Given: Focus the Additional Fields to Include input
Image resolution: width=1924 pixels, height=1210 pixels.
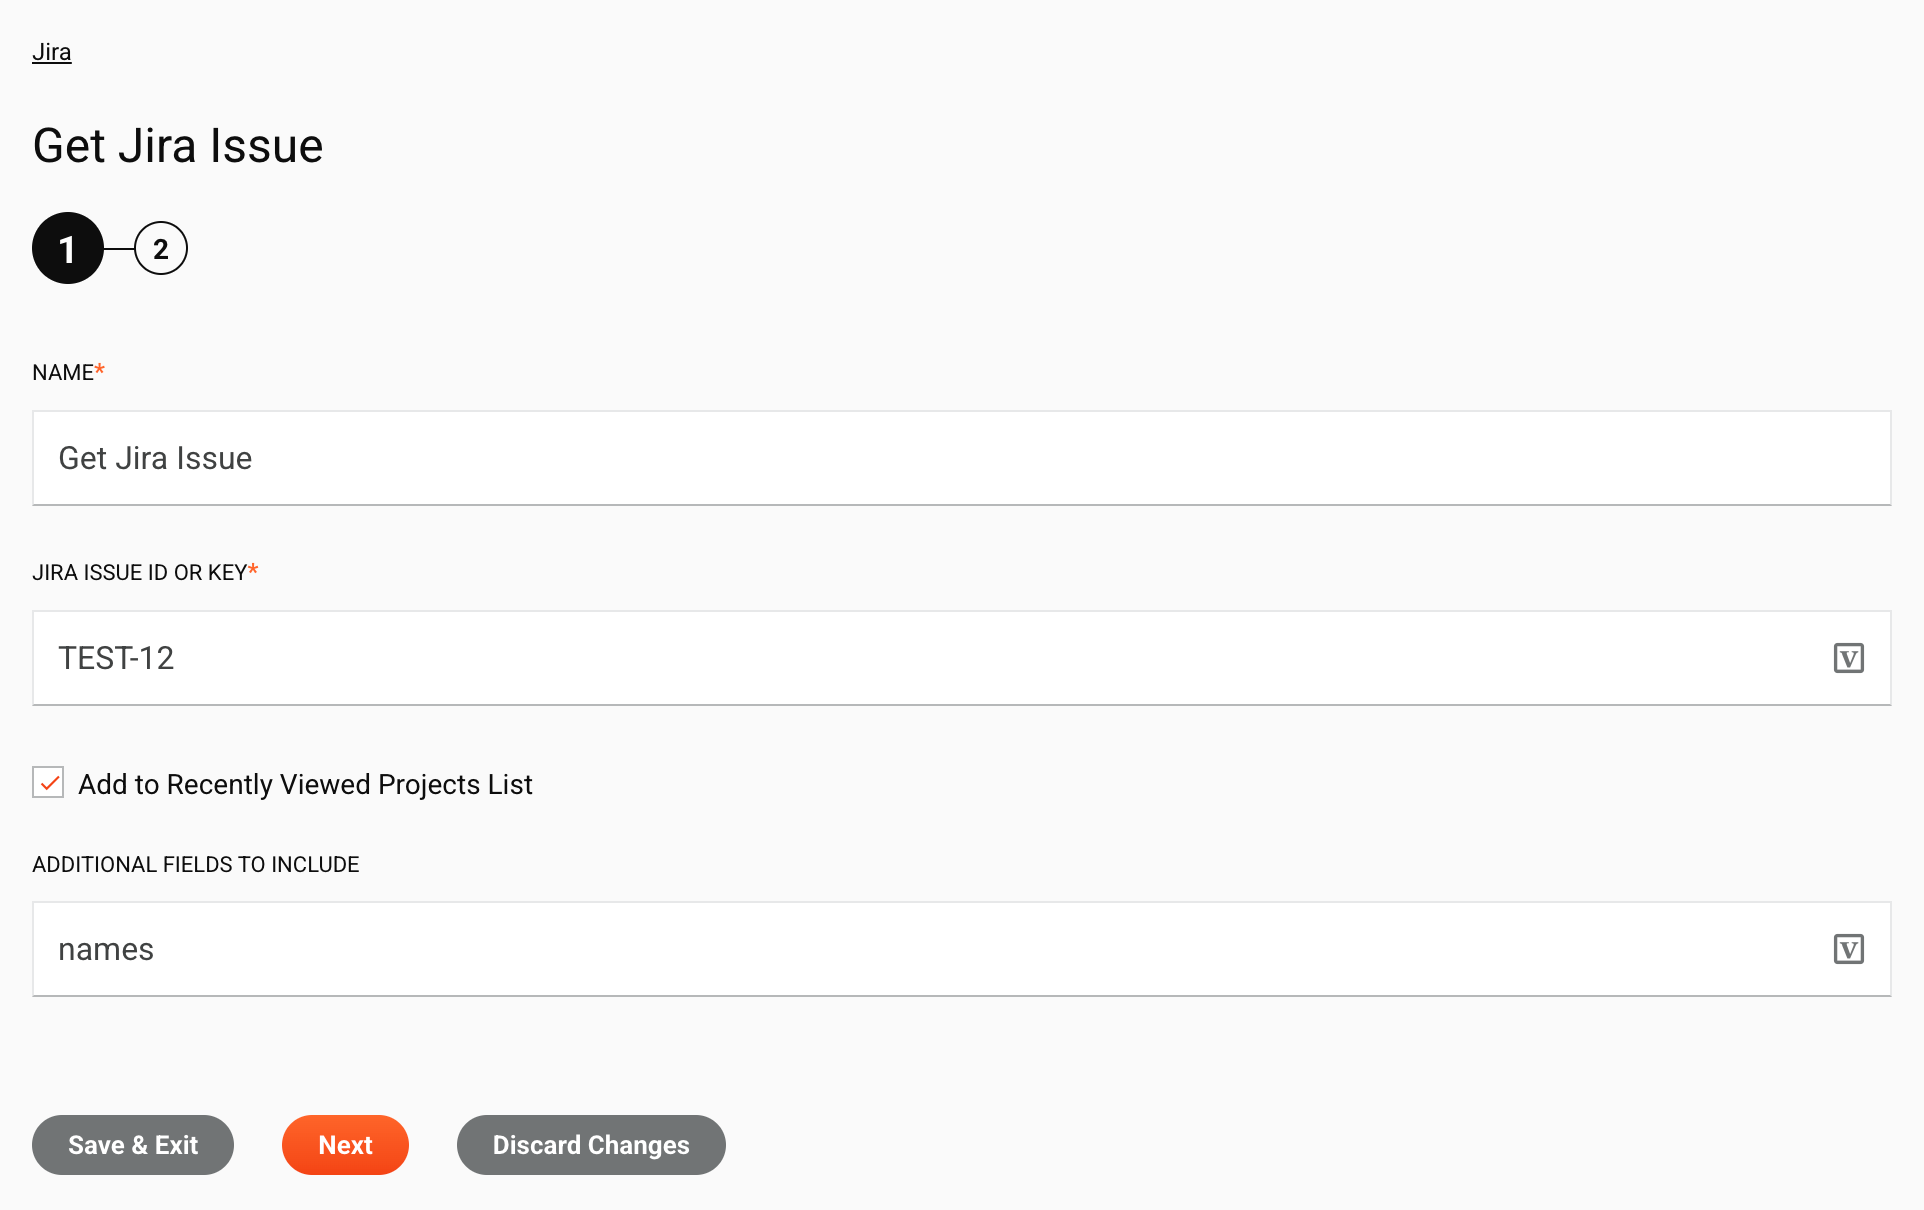Looking at the screenshot, I should (x=900, y=949).
